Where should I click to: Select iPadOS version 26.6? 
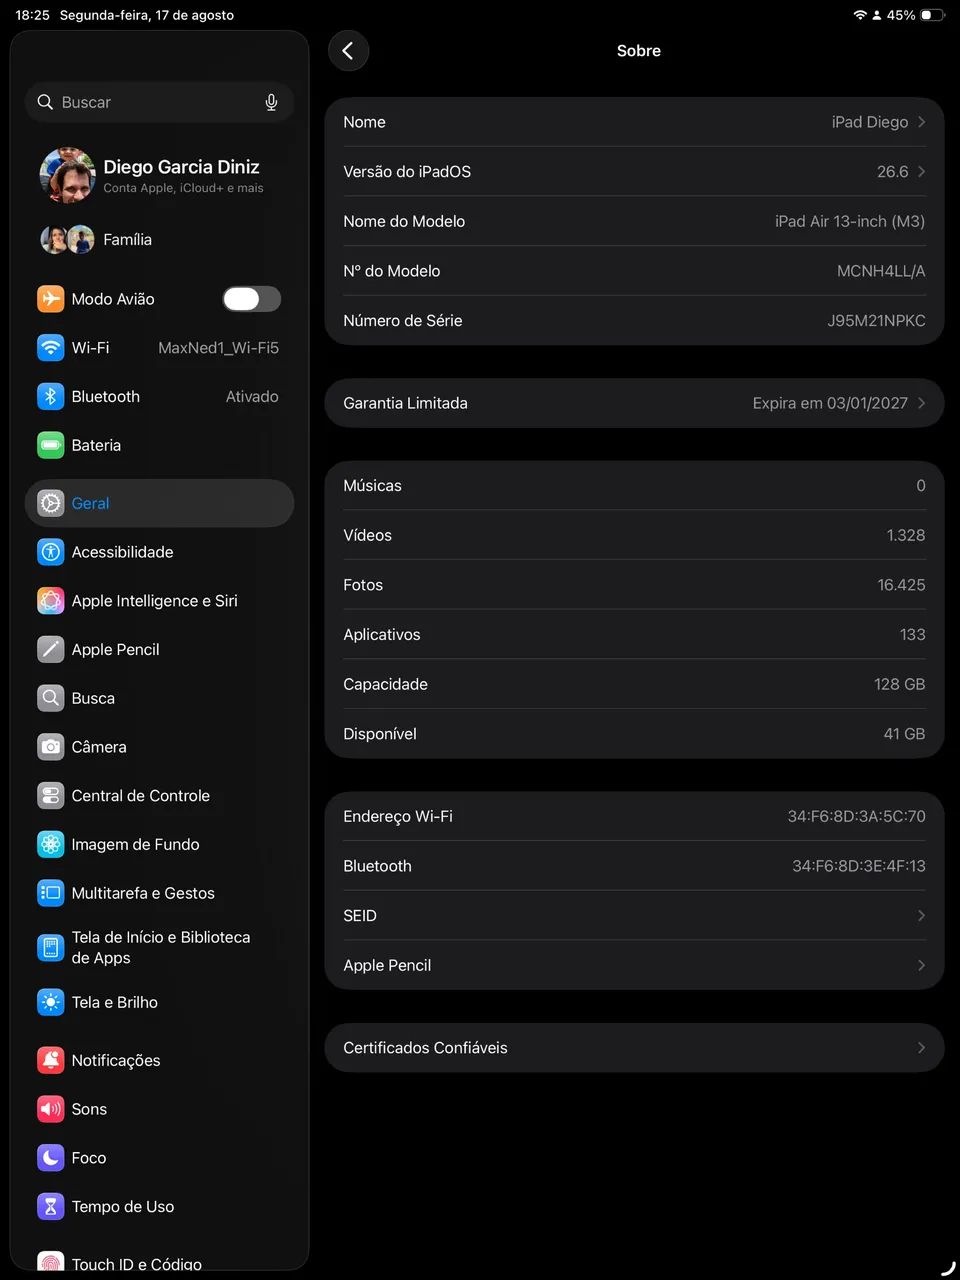892,172
